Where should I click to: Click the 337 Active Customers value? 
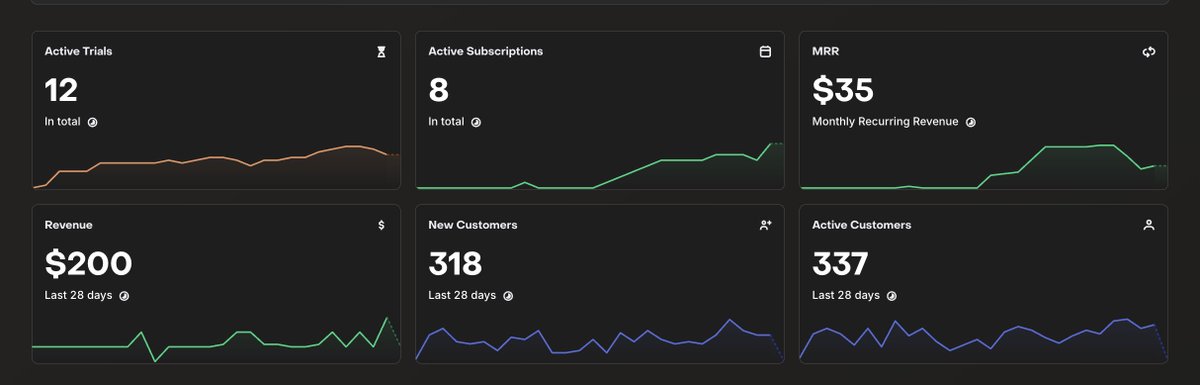(x=840, y=264)
